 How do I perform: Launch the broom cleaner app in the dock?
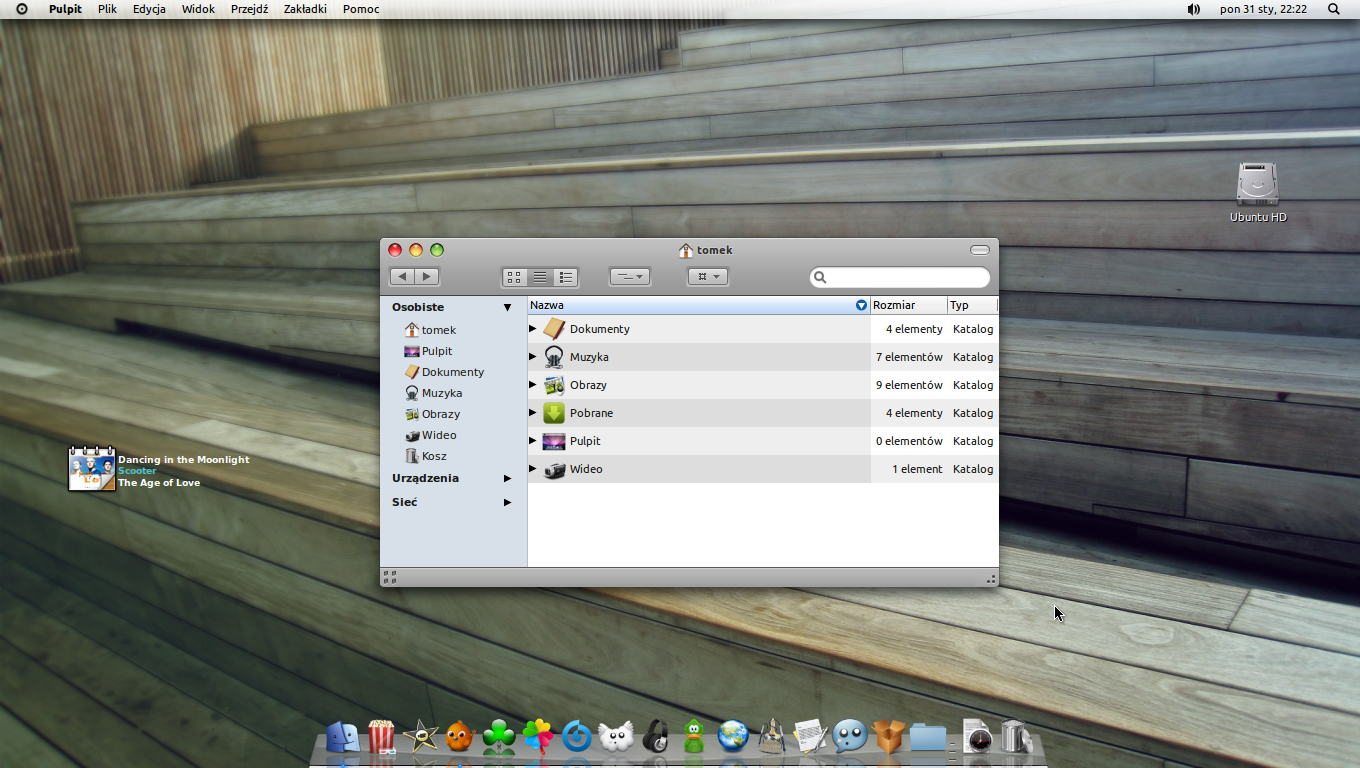click(772, 736)
